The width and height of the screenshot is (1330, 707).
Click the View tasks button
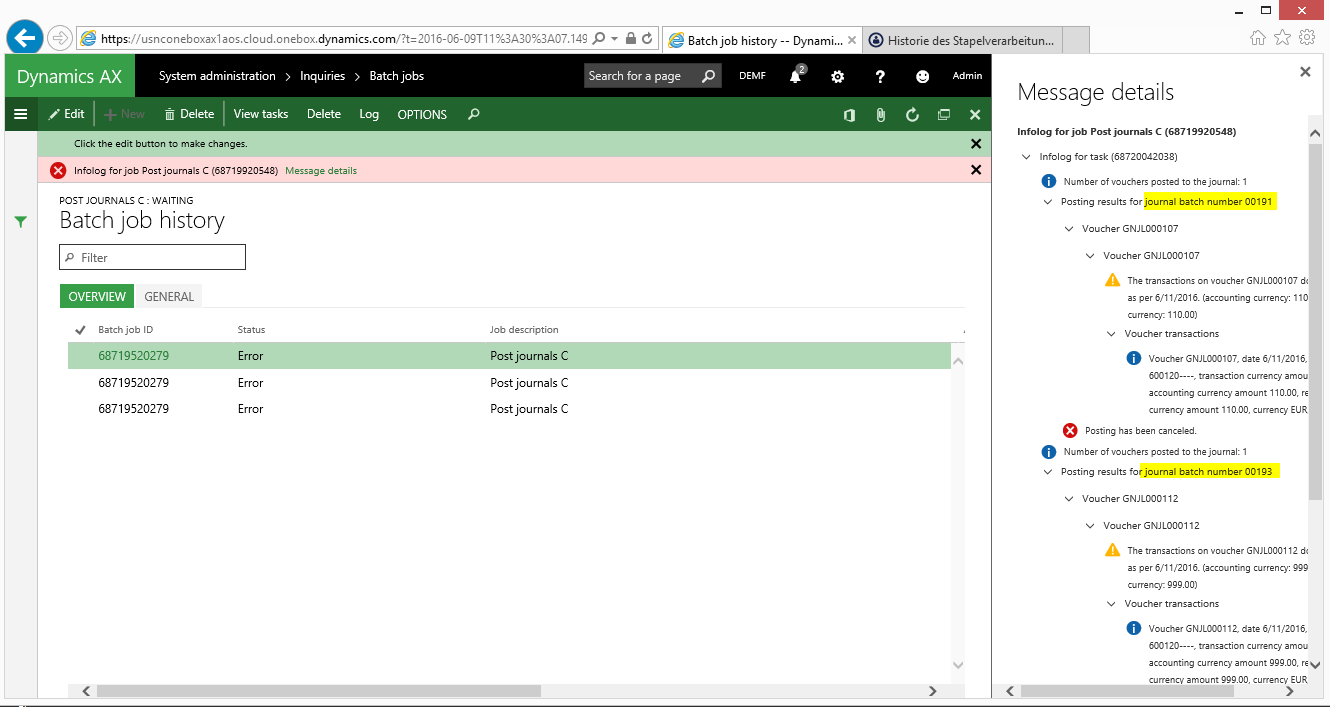[260, 114]
